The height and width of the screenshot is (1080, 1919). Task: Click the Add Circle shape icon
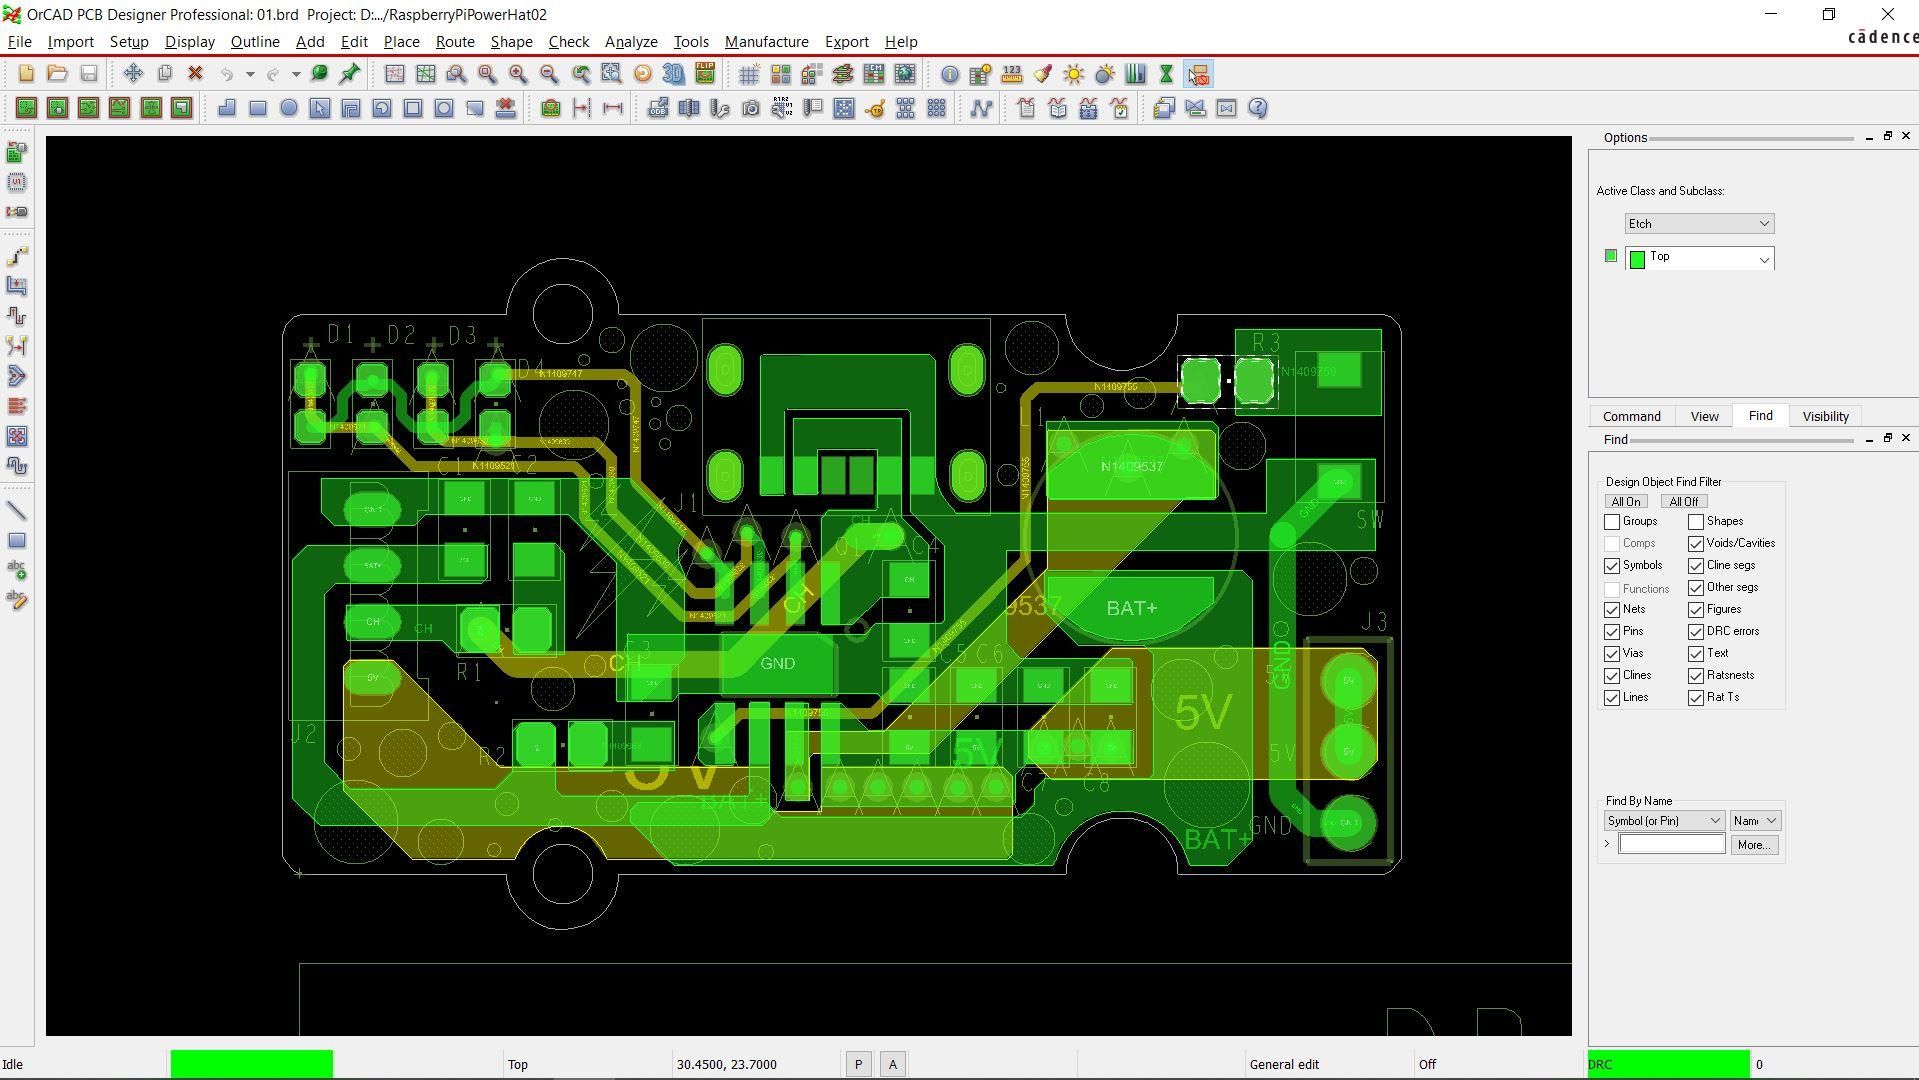point(288,108)
